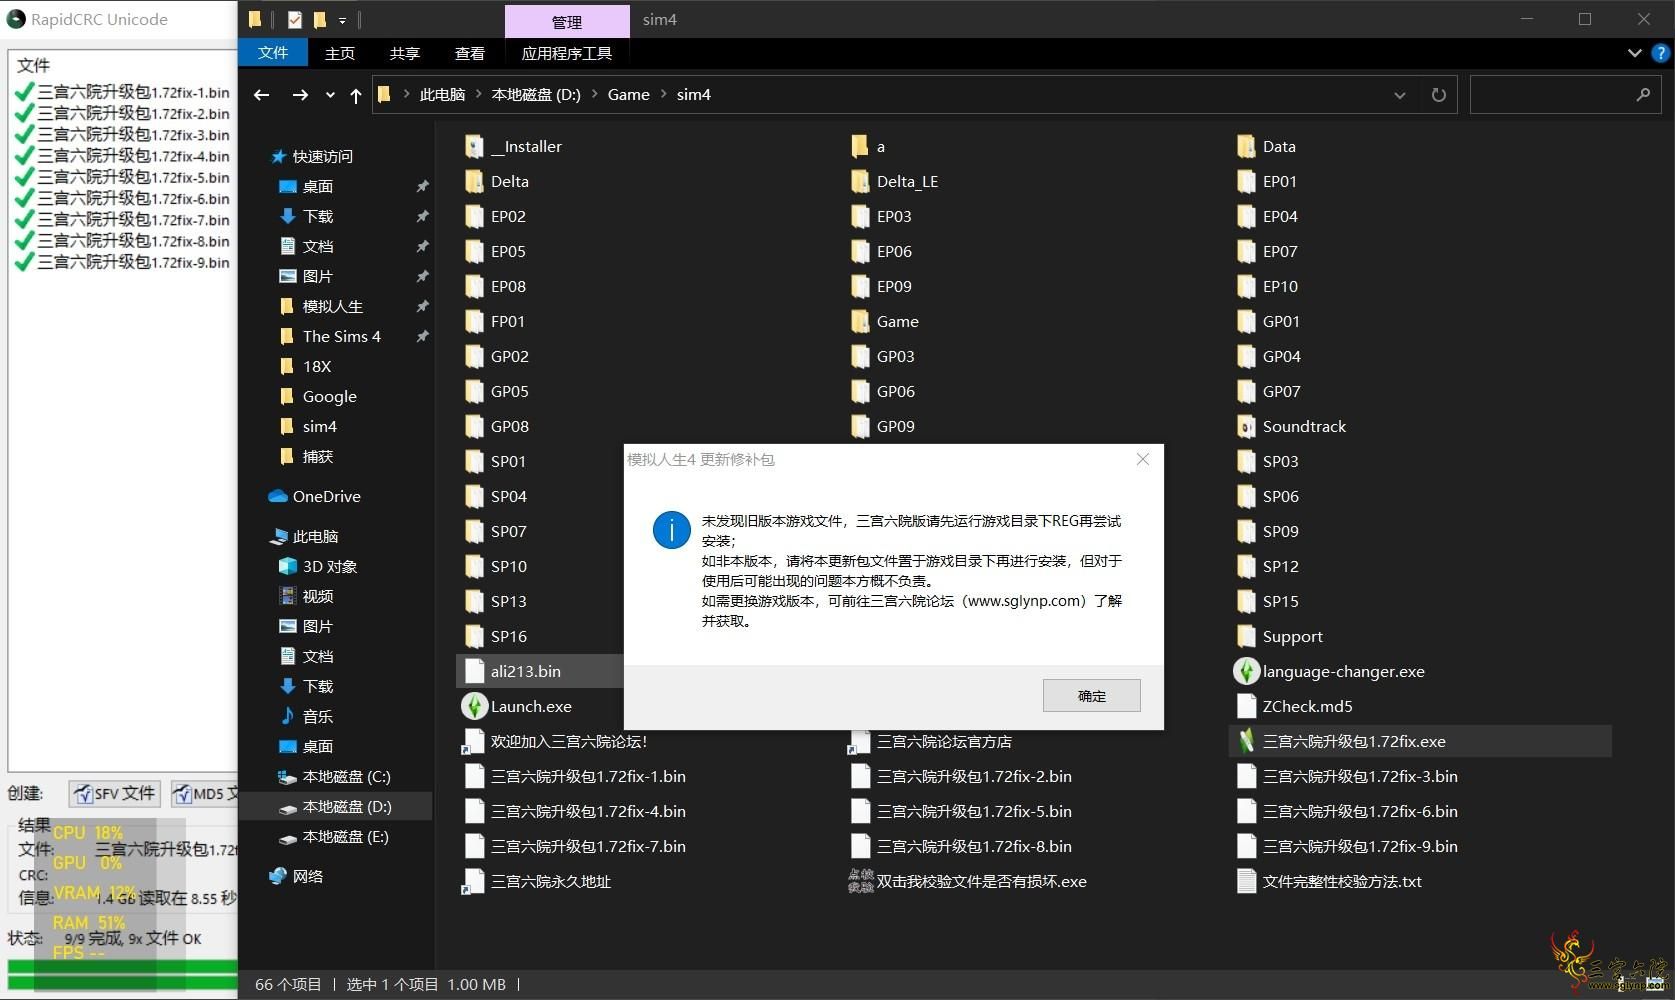This screenshot has width=1675, height=1000.
Task: Select OneDrive in navigation pane
Action: click(326, 496)
